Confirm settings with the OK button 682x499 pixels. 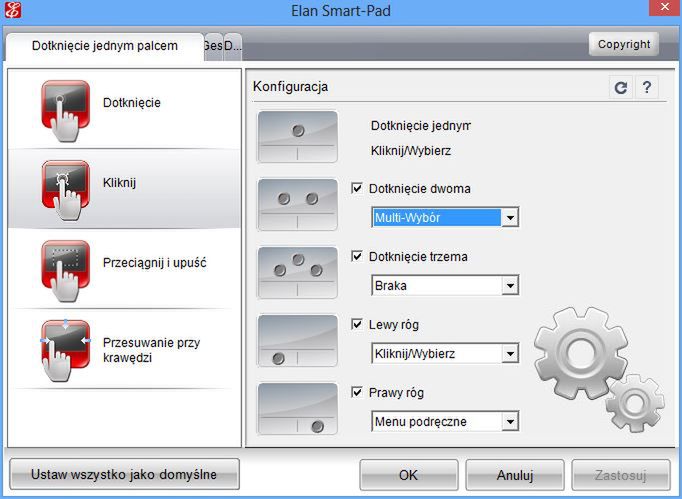click(408, 475)
